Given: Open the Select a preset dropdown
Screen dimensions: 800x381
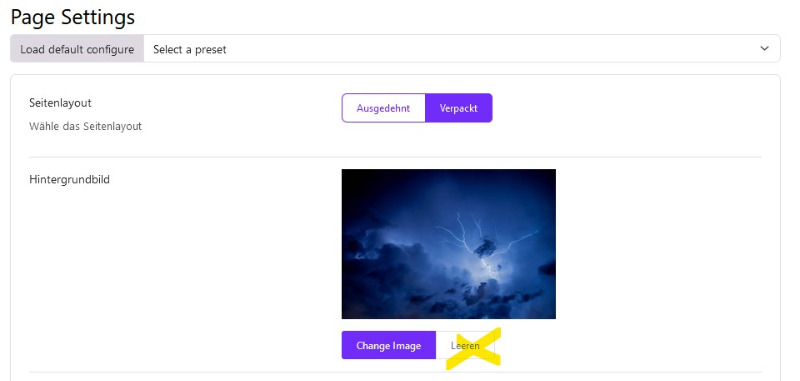Looking at the screenshot, I should pyautogui.click(x=462, y=49).
